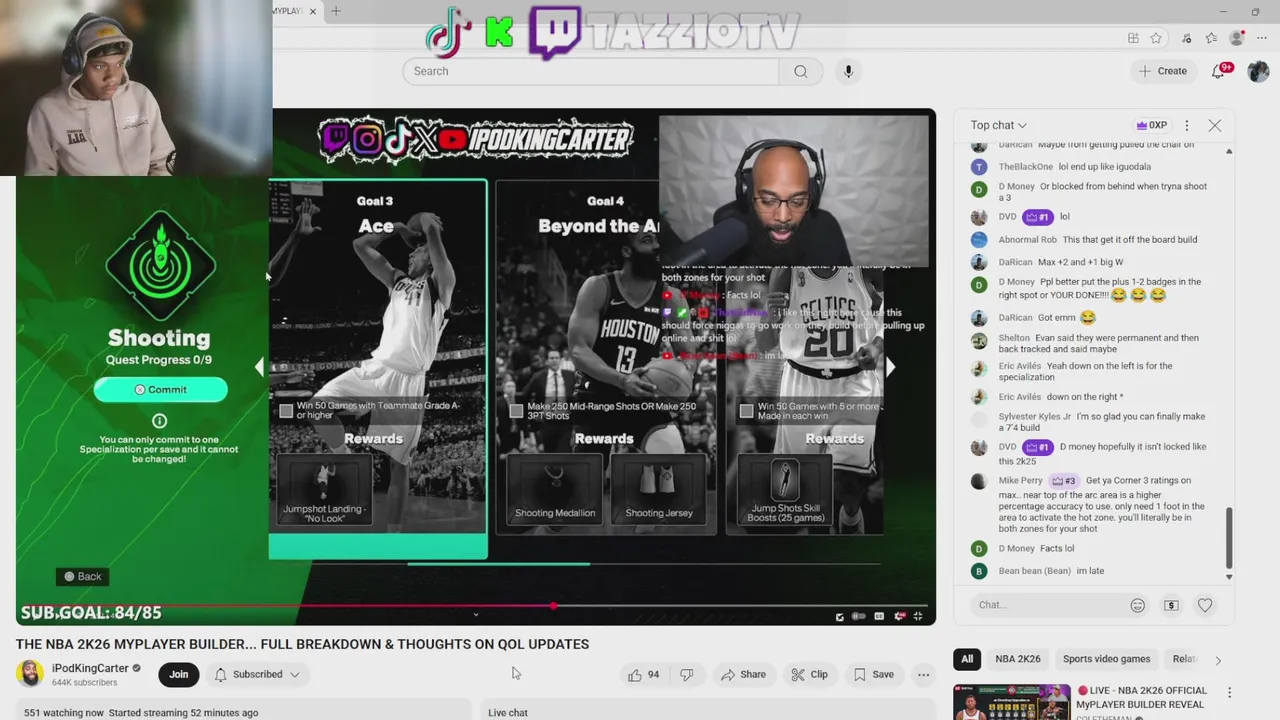1280x720 pixels.
Task: Exit full screen in video player
Action: [x=918, y=616]
